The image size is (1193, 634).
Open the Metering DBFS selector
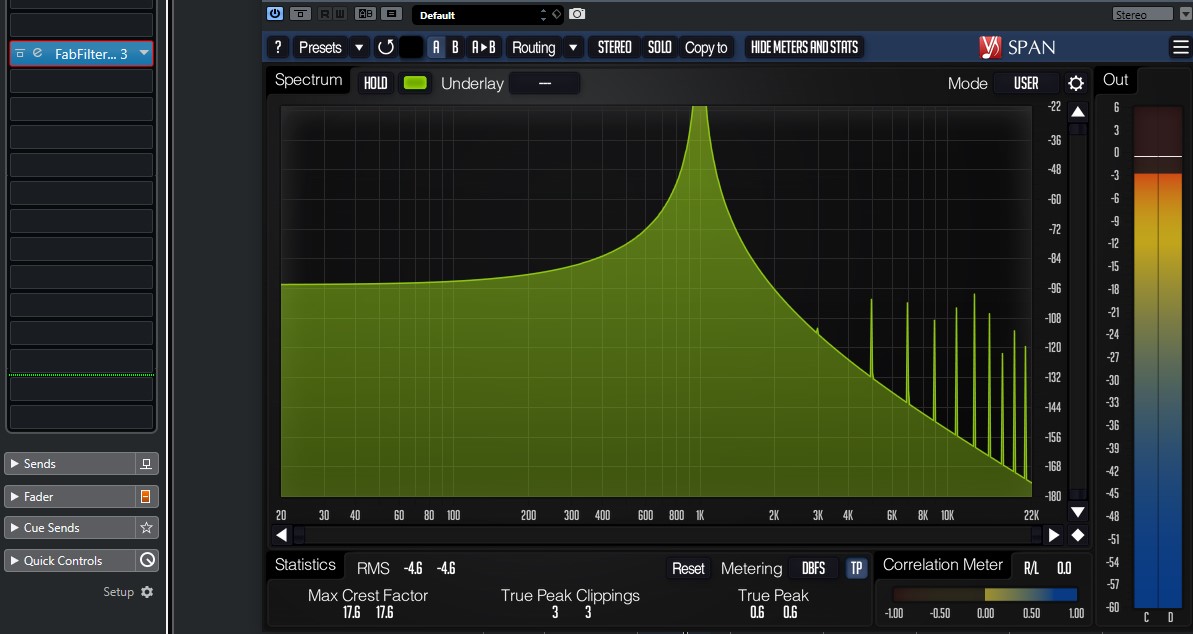(813, 569)
